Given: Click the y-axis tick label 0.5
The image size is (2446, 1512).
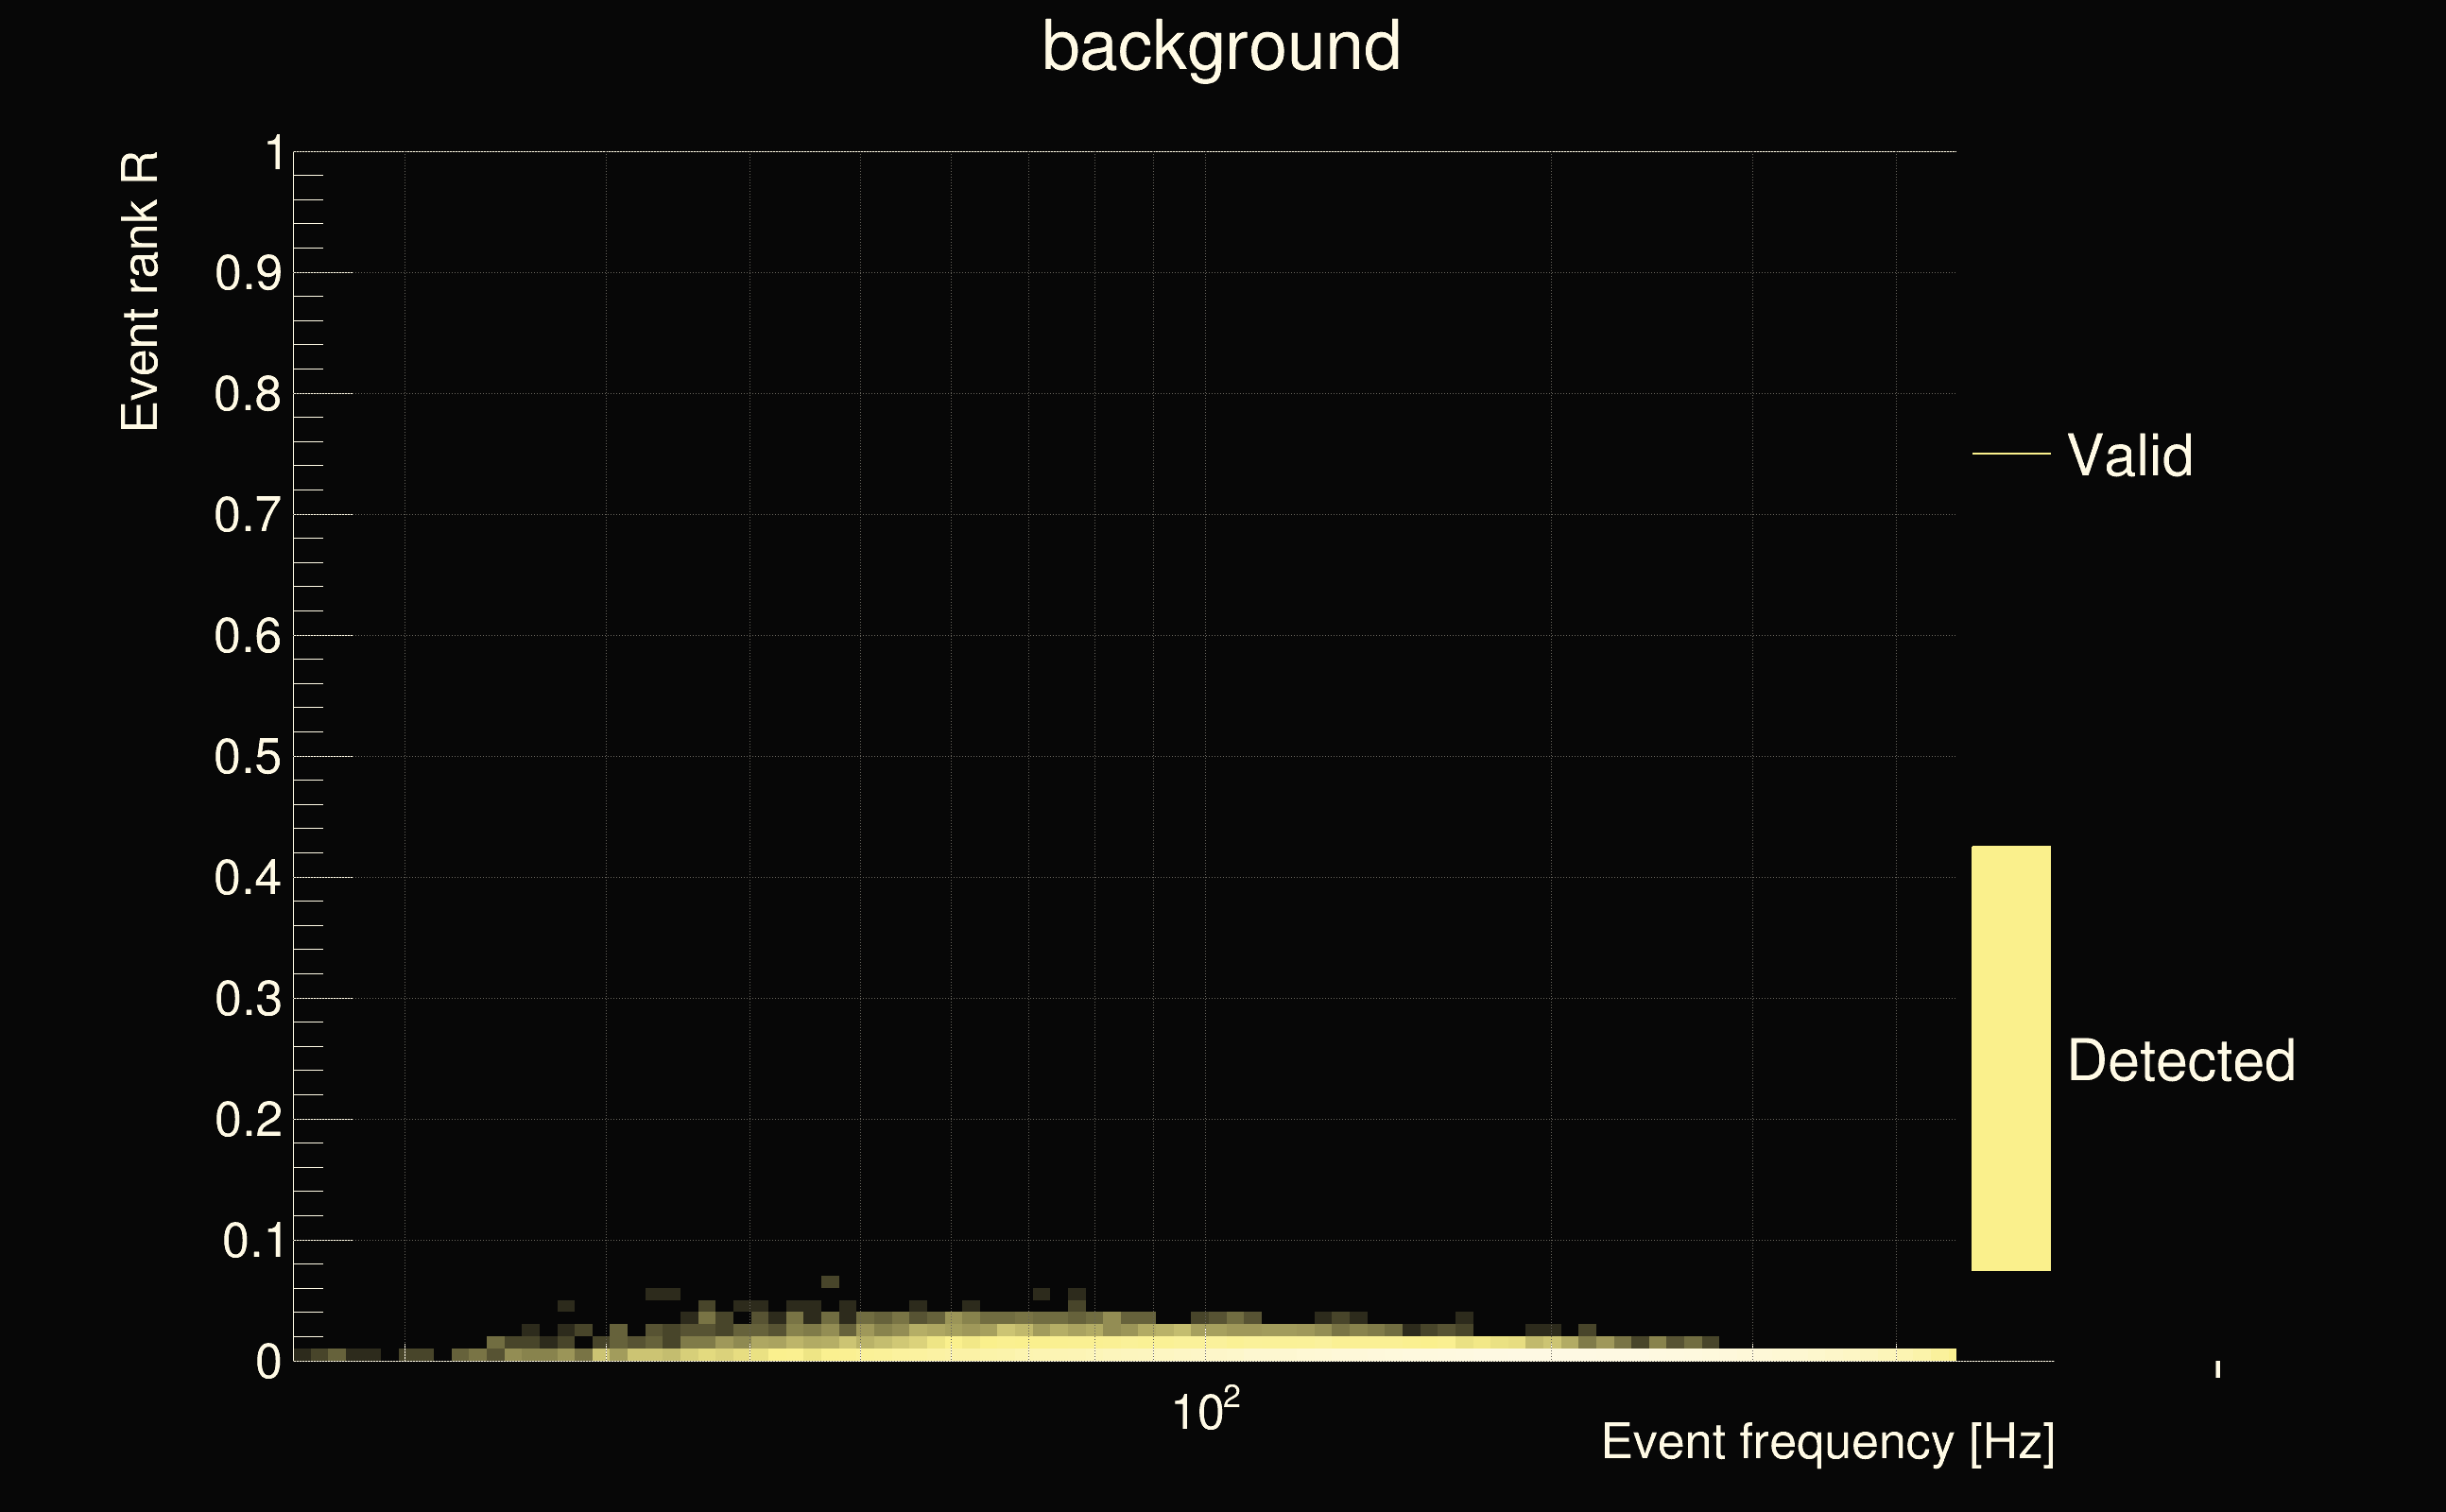Looking at the screenshot, I should [248, 758].
